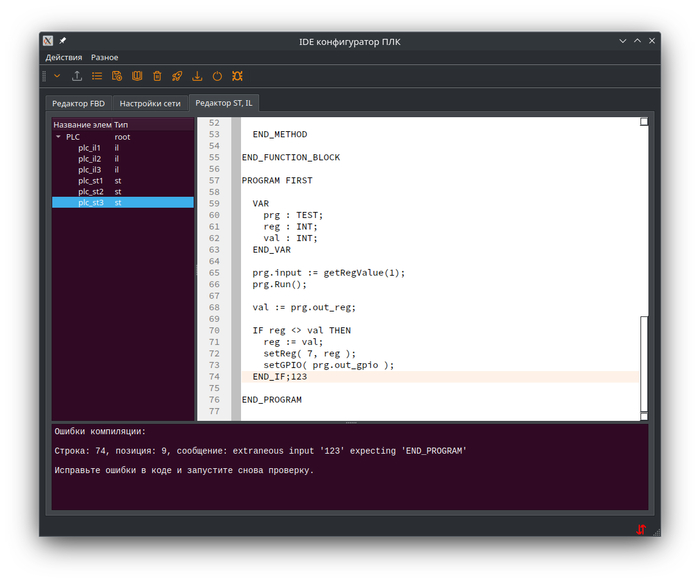Click the END_METHOD code line
The width and height of the screenshot is (700, 583).
click(280, 134)
